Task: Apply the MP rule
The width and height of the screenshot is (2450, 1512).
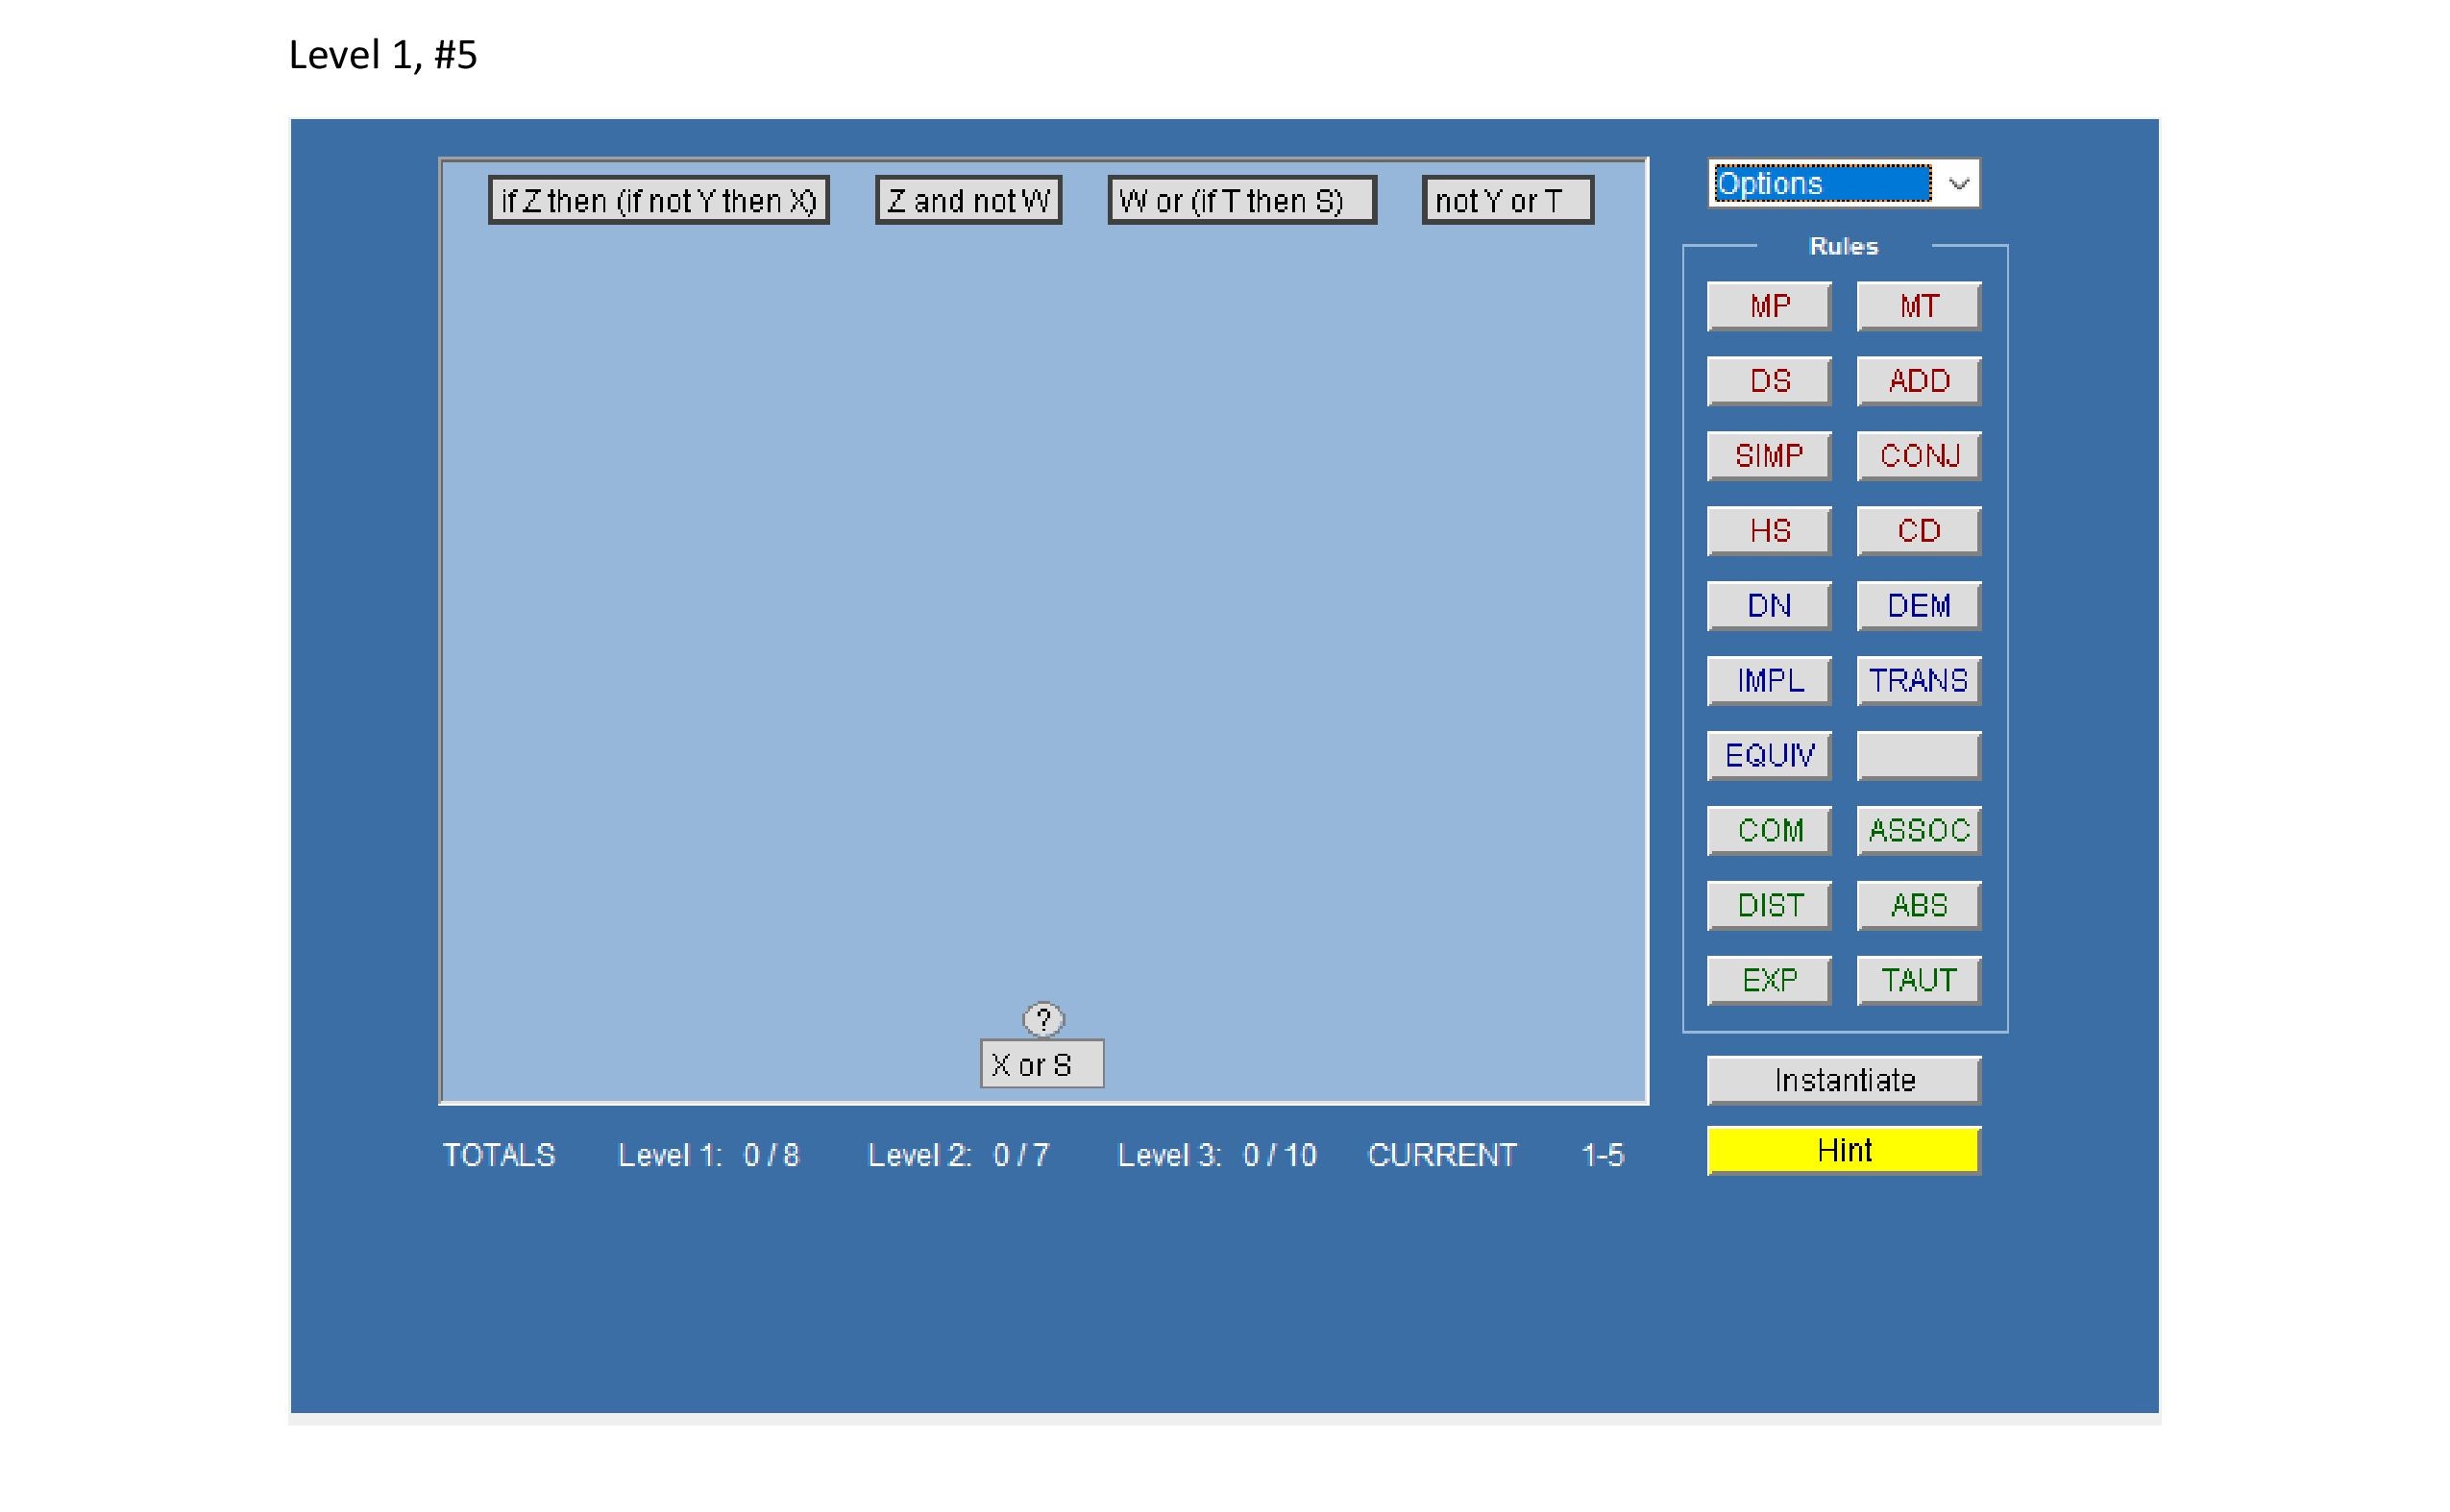Action: [x=1768, y=306]
